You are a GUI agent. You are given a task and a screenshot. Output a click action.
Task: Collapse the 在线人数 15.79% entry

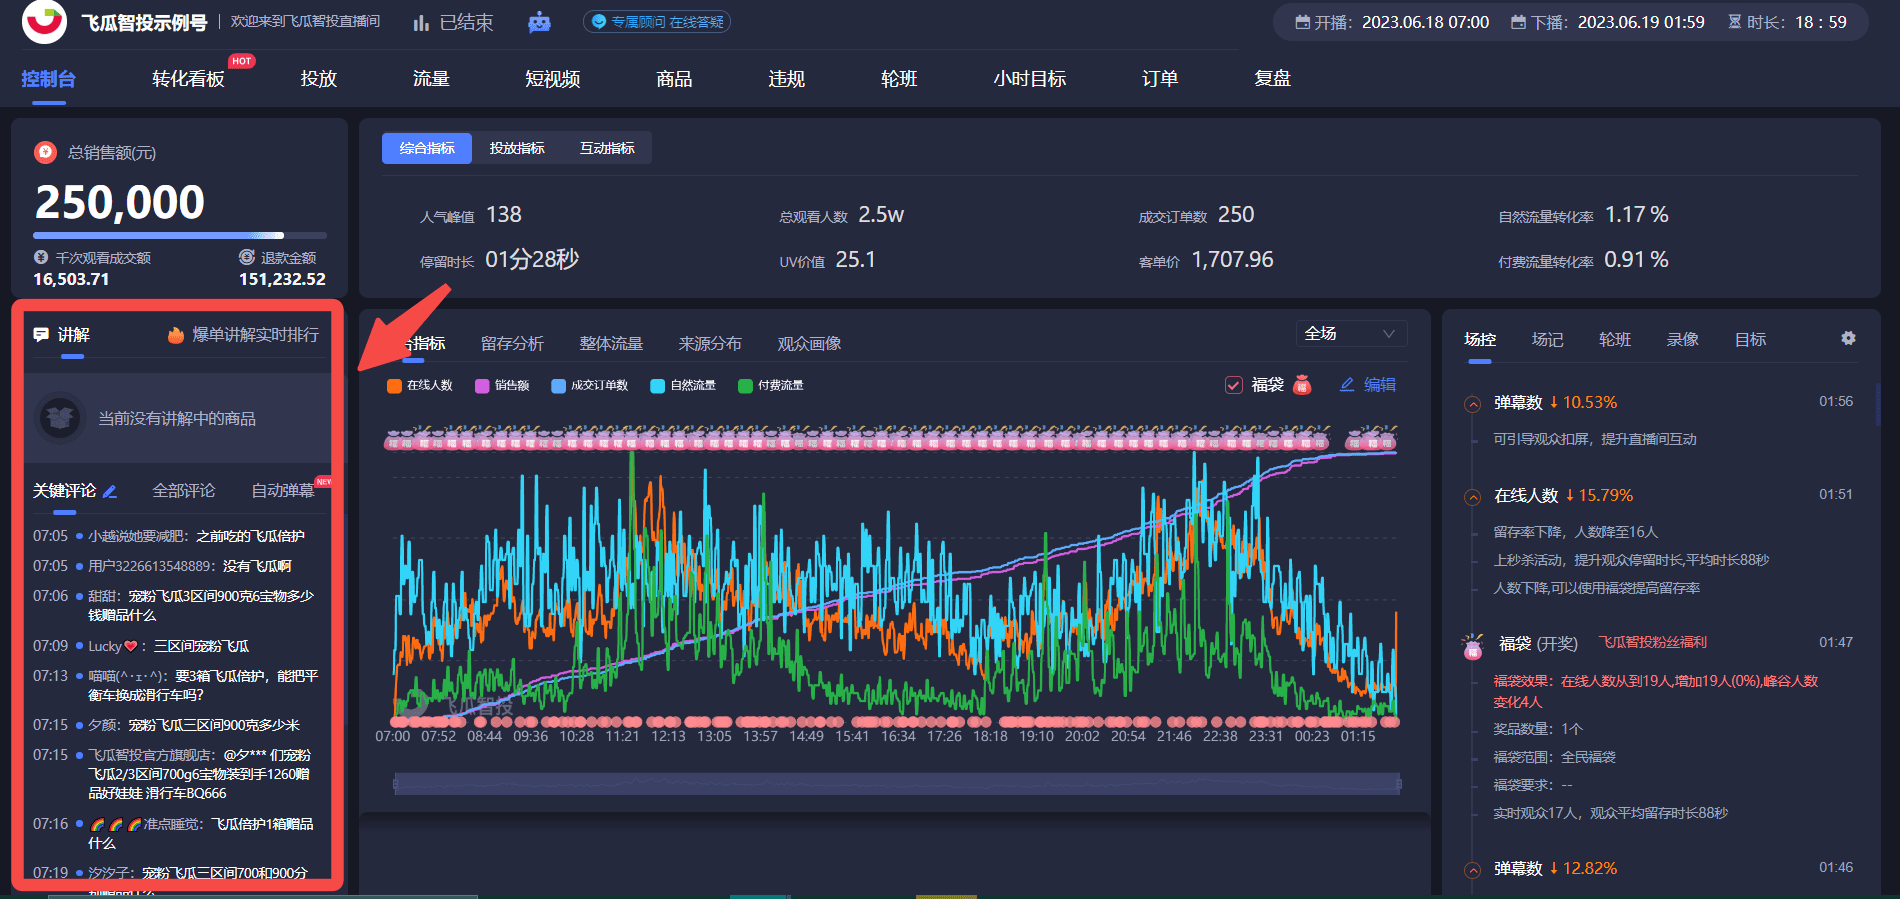coord(1473,497)
